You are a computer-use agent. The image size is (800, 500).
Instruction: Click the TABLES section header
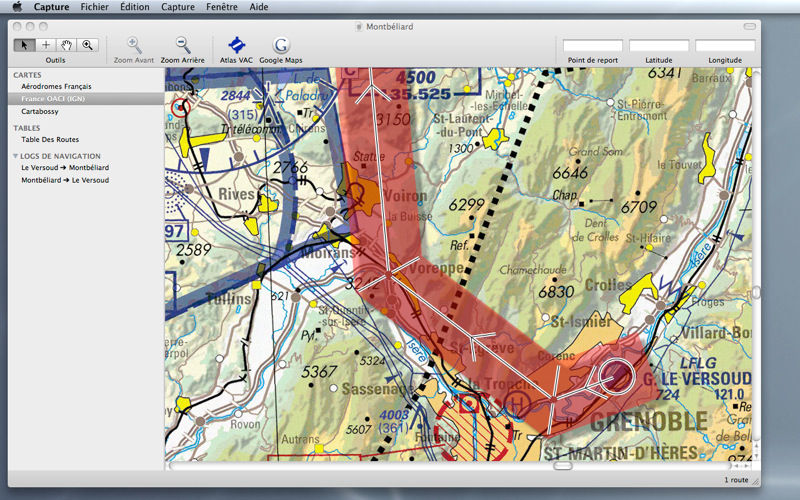27,128
